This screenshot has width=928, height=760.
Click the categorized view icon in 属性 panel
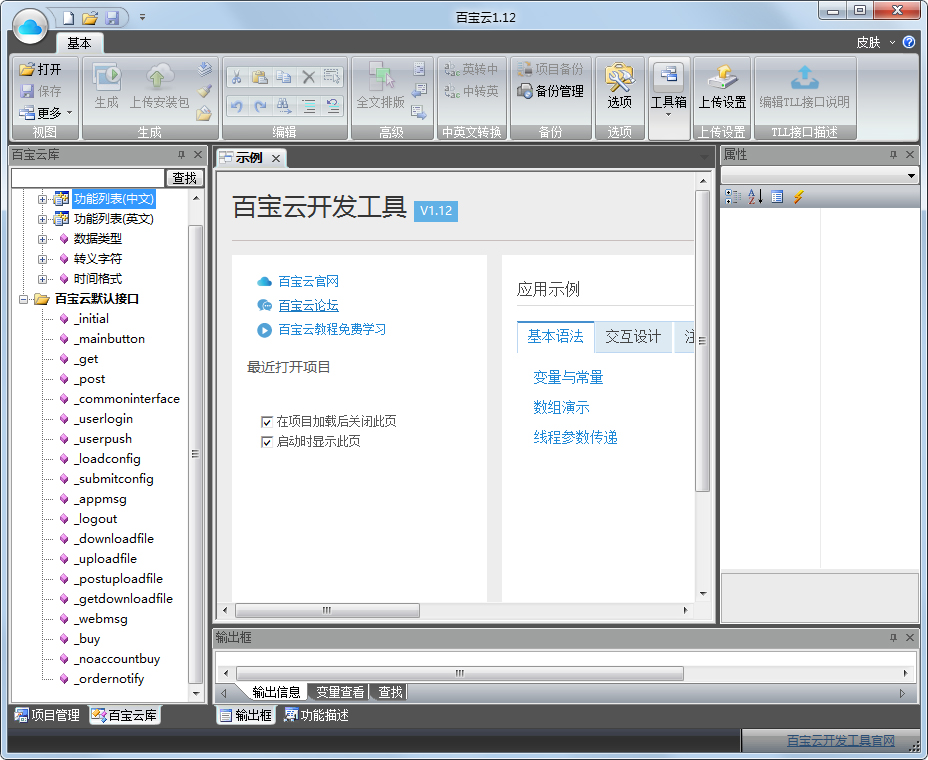(x=732, y=197)
